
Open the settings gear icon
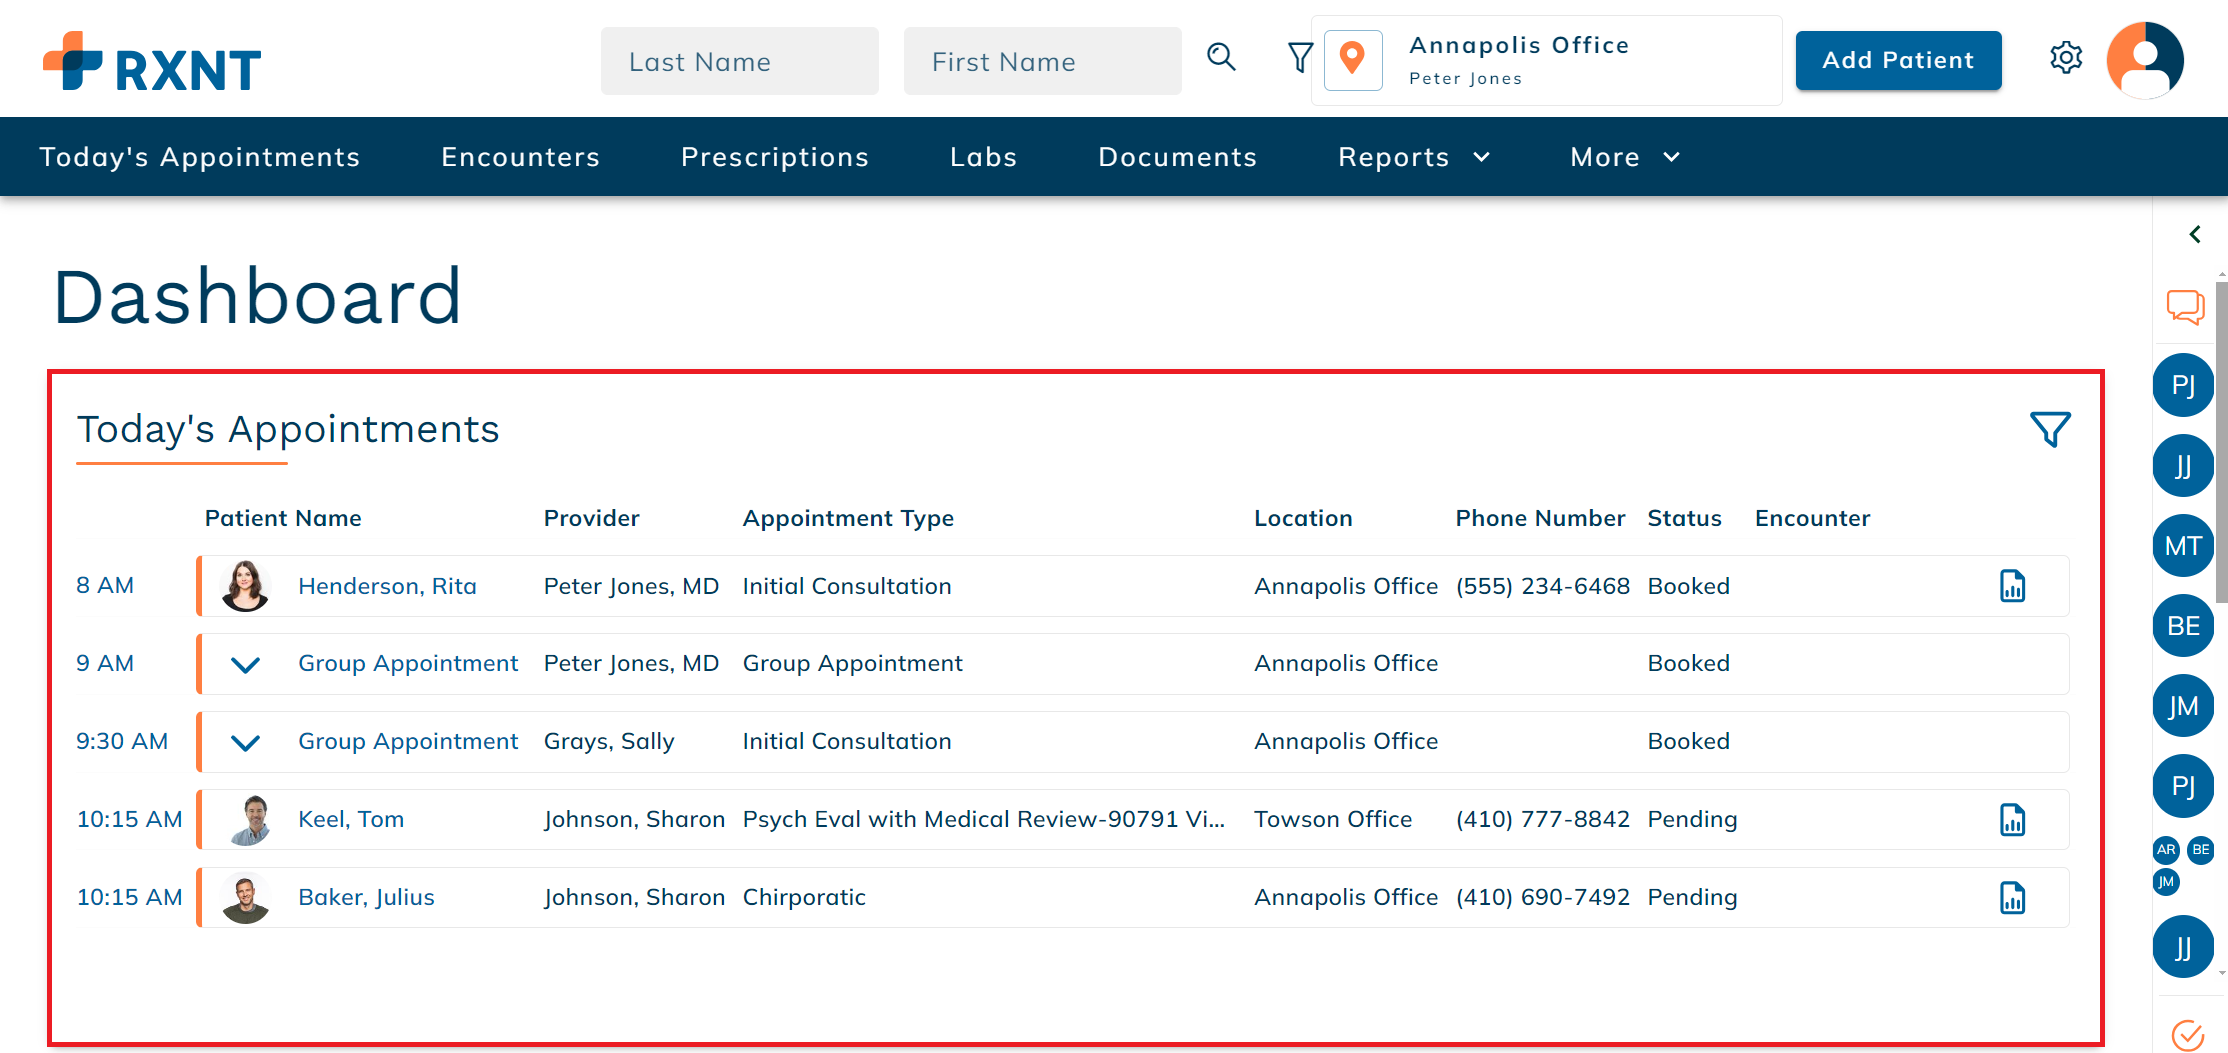[x=2066, y=58]
